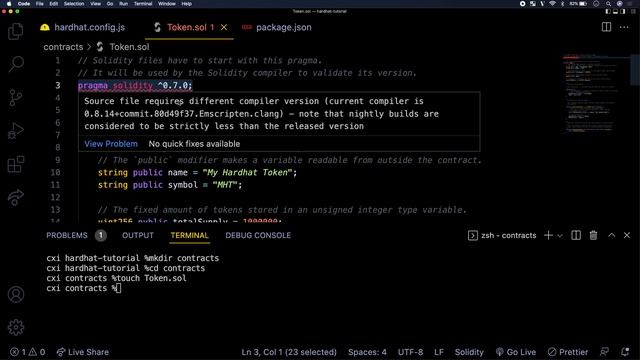Image resolution: width=640 pixels, height=360 pixels.
Task: Open the Run and Debug view
Action: (x=16, y=131)
